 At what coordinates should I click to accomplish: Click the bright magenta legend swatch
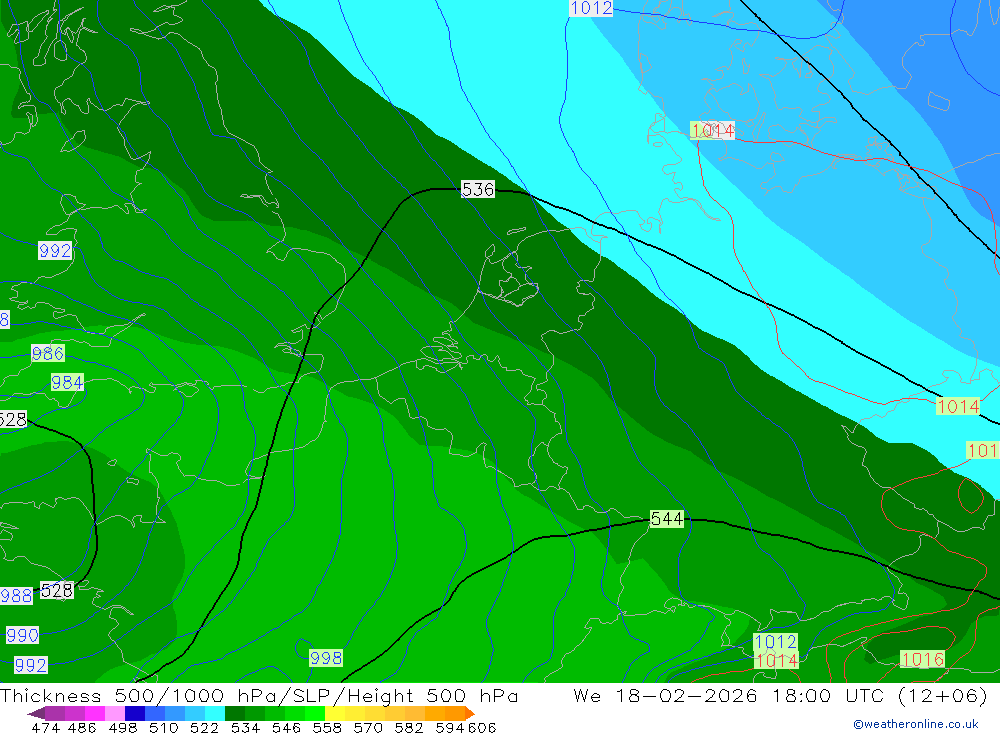coord(93,713)
